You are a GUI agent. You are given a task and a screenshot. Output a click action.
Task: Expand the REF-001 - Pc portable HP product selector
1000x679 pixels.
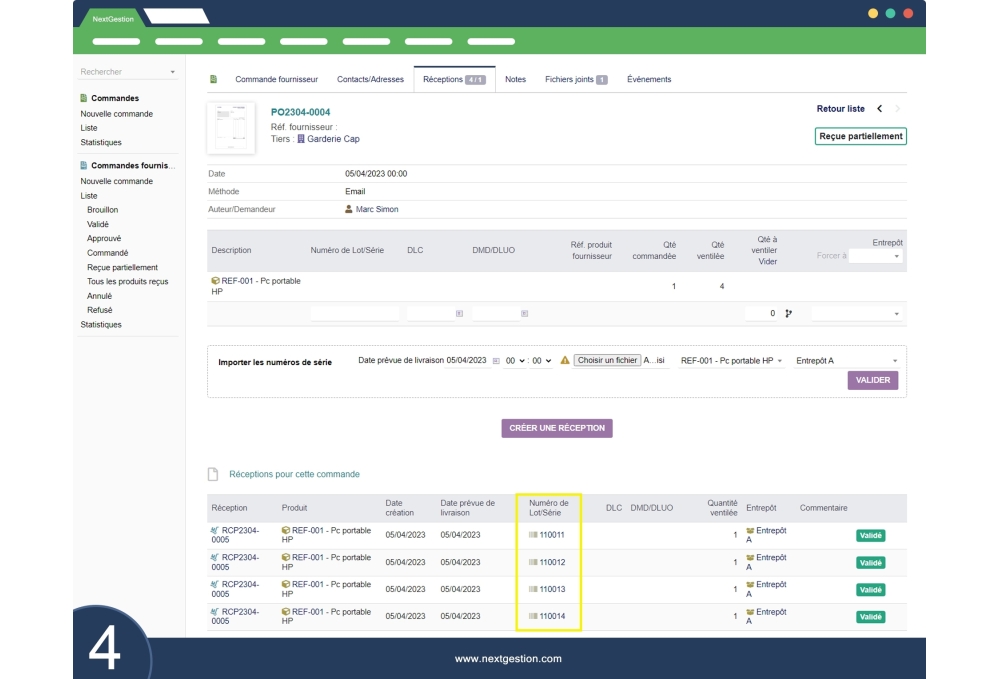731,361
